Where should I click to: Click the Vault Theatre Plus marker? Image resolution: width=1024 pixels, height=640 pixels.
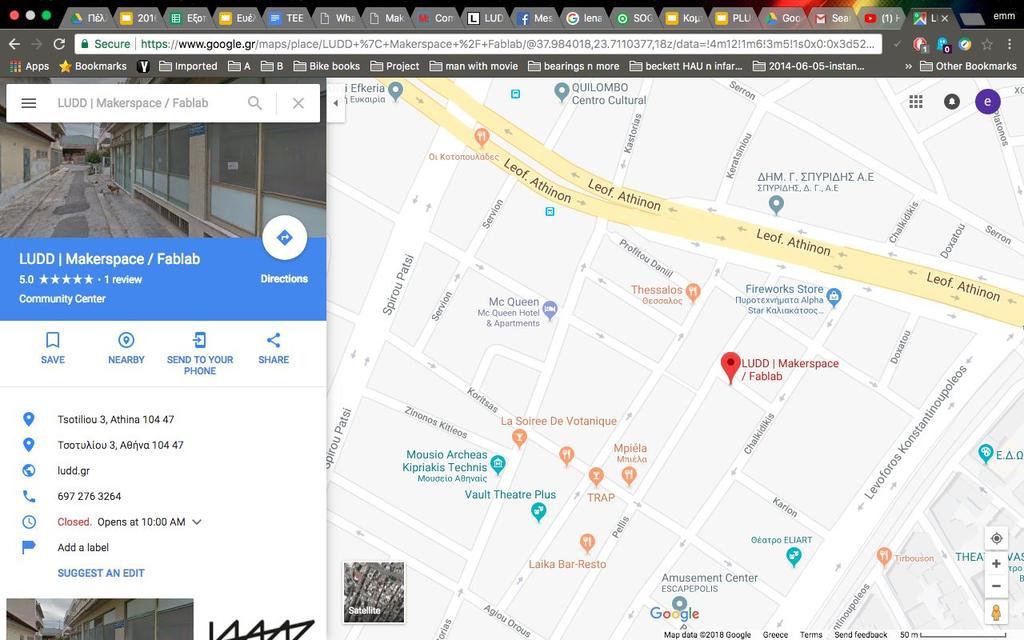[538, 513]
